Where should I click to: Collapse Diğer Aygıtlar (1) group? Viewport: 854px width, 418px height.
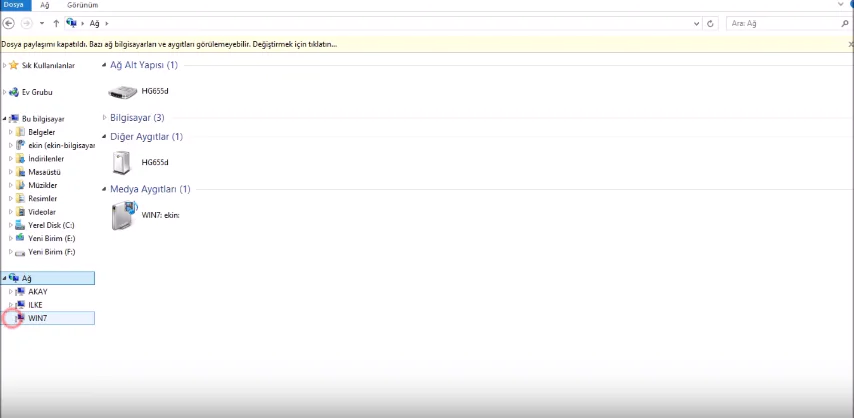[105, 137]
